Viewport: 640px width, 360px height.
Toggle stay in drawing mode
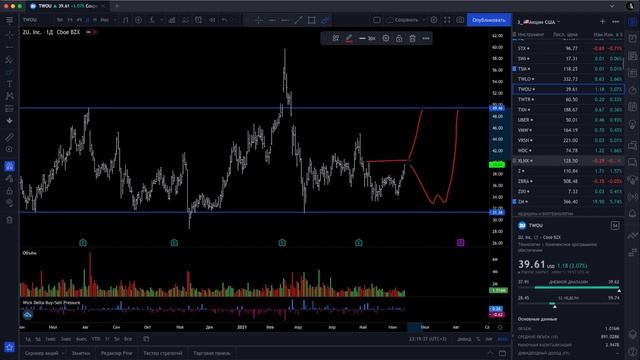9,178
